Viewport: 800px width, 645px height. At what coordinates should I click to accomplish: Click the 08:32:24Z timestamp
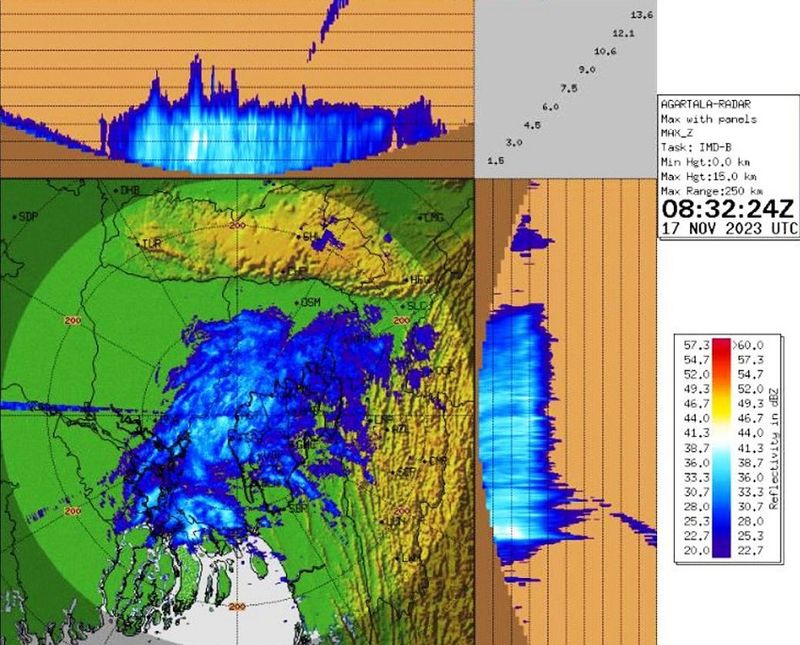728,208
